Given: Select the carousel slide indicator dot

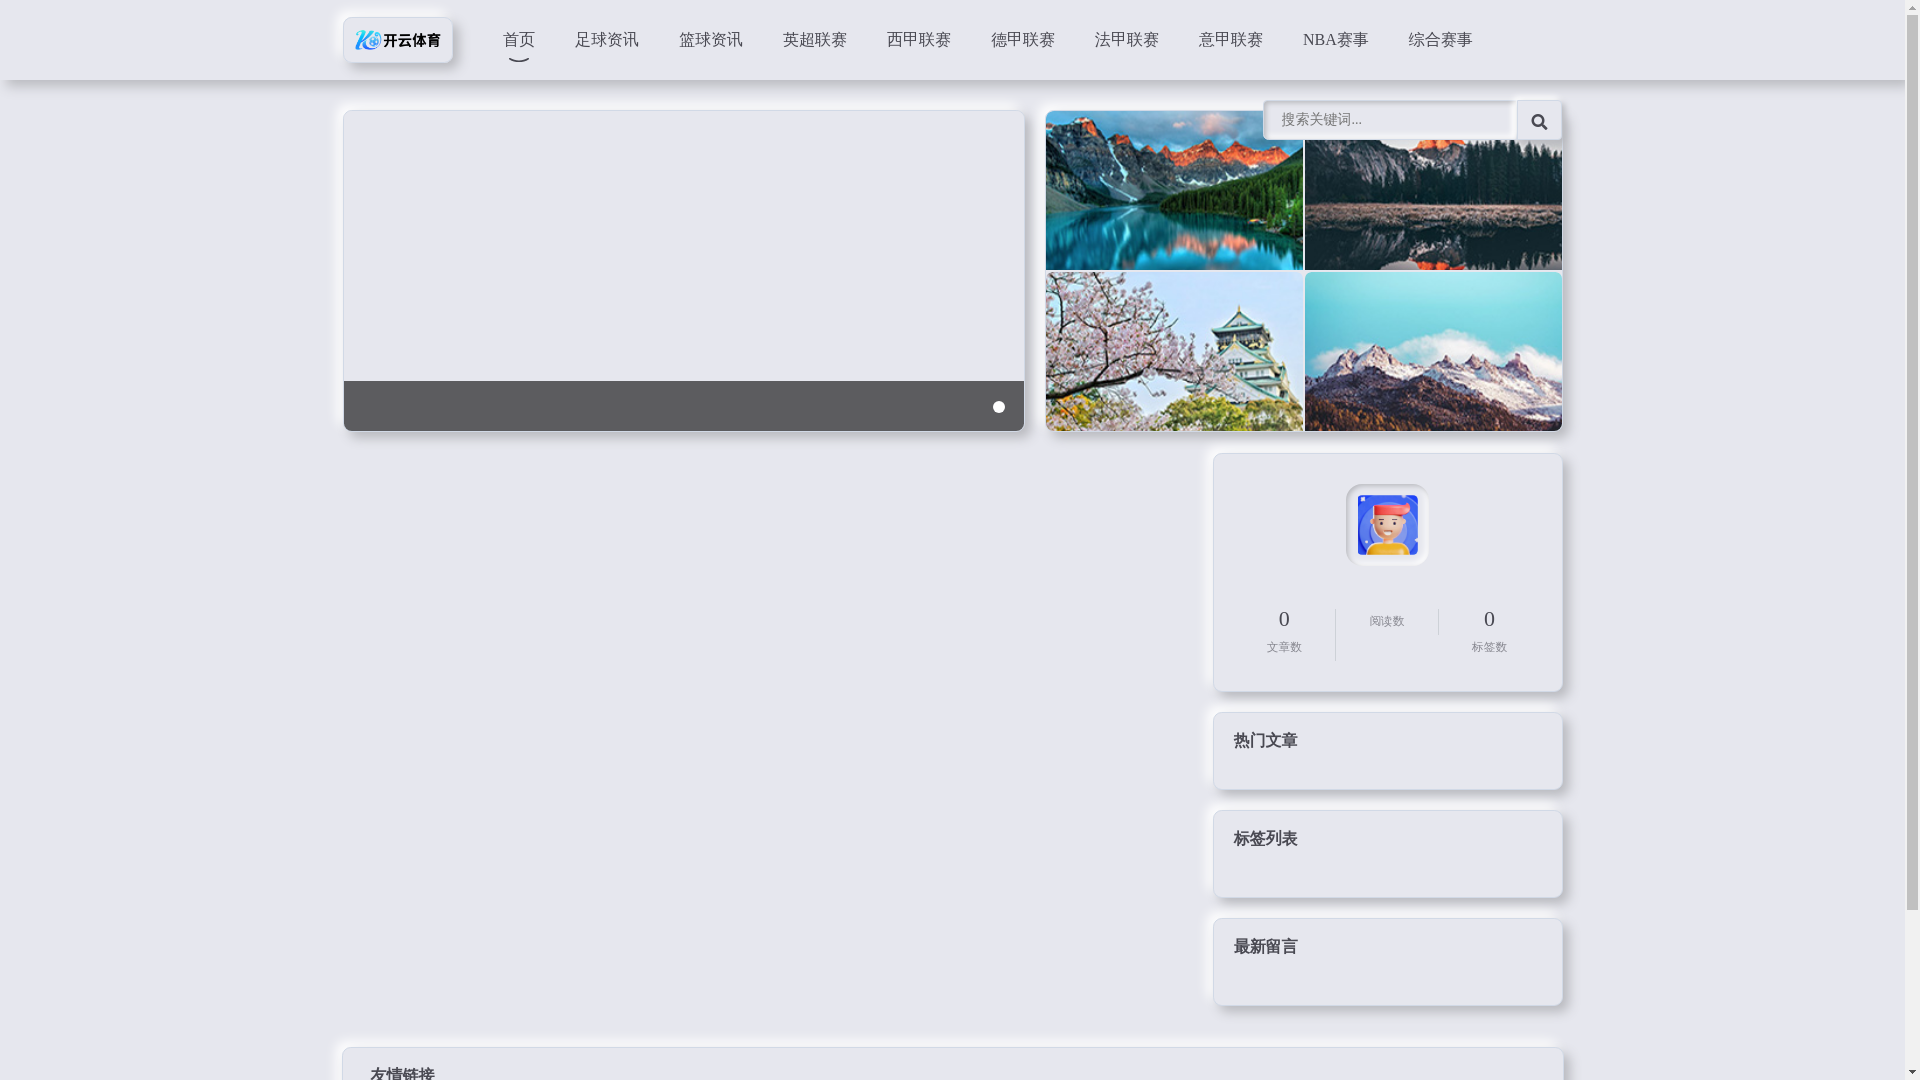Looking at the screenshot, I should pyautogui.click(x=998, y=407).
